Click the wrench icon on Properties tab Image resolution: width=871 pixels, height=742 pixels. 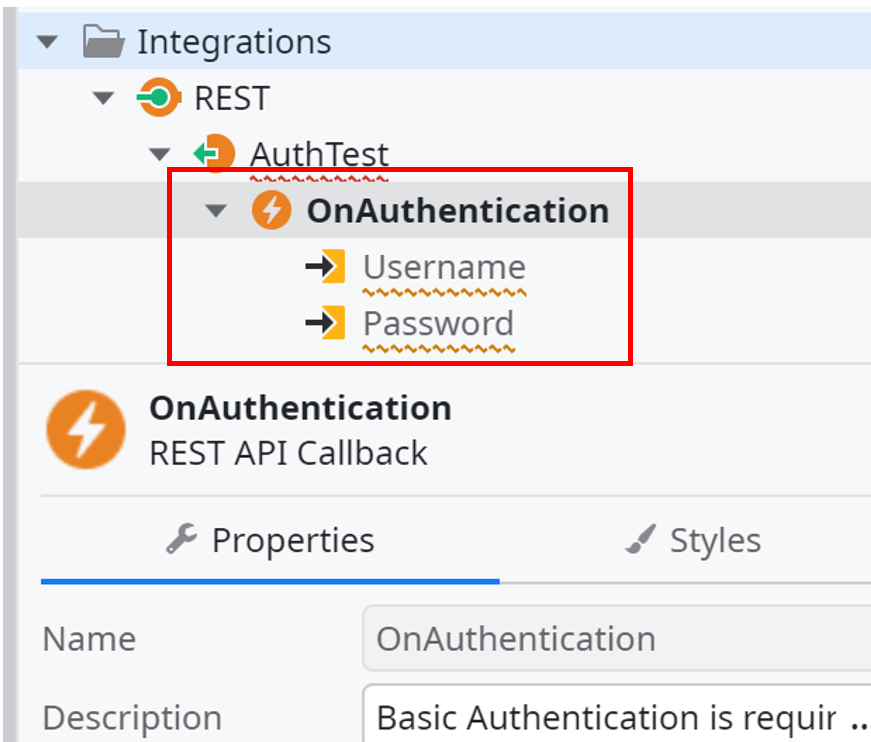[183, 539]
